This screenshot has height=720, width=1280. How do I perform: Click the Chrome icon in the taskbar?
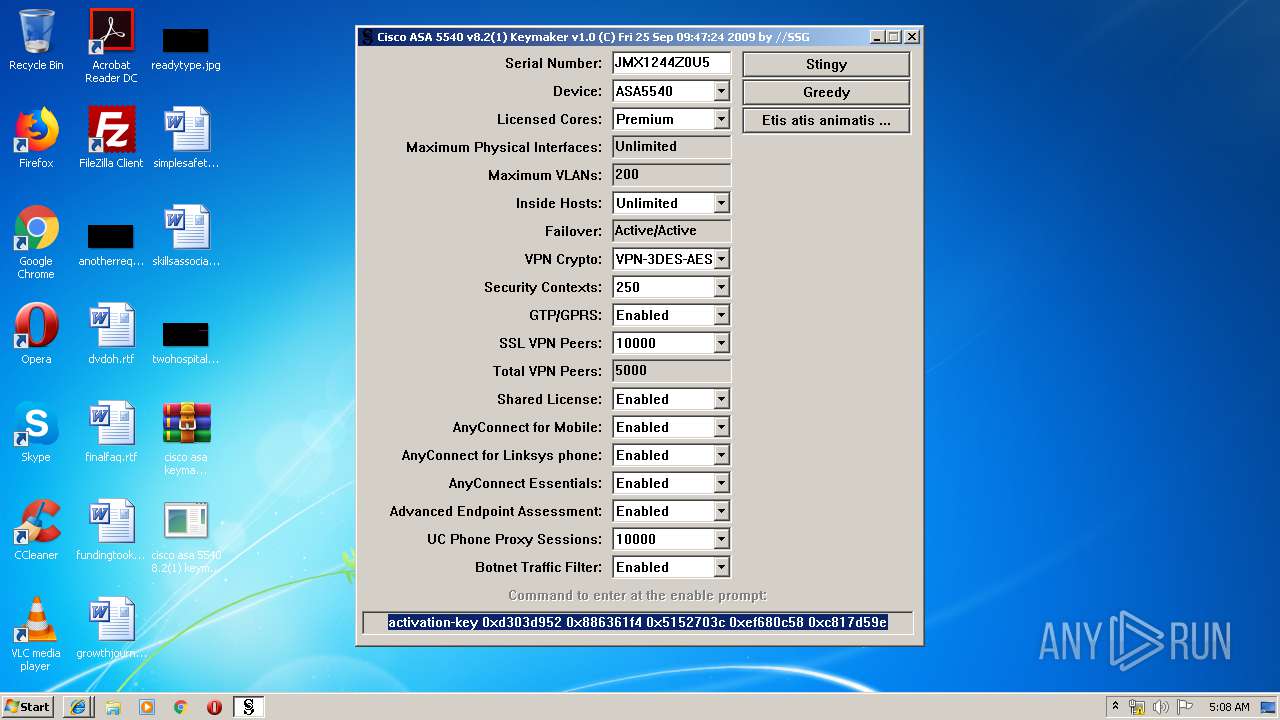pyautogui.click(x=181, y=707)
